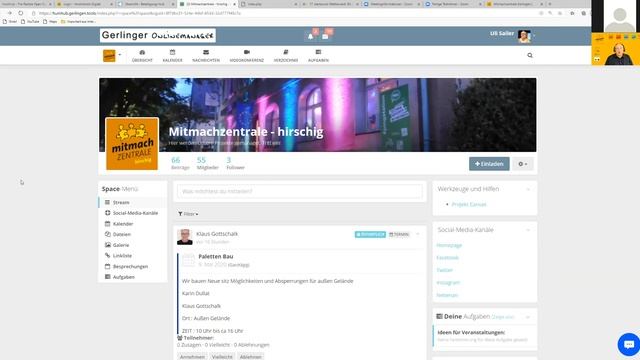This screenshot has width=640, height=360.
Task: Open Klaus Gottschalk author name link
Action: pyautogui.click(x=217, y=234)
